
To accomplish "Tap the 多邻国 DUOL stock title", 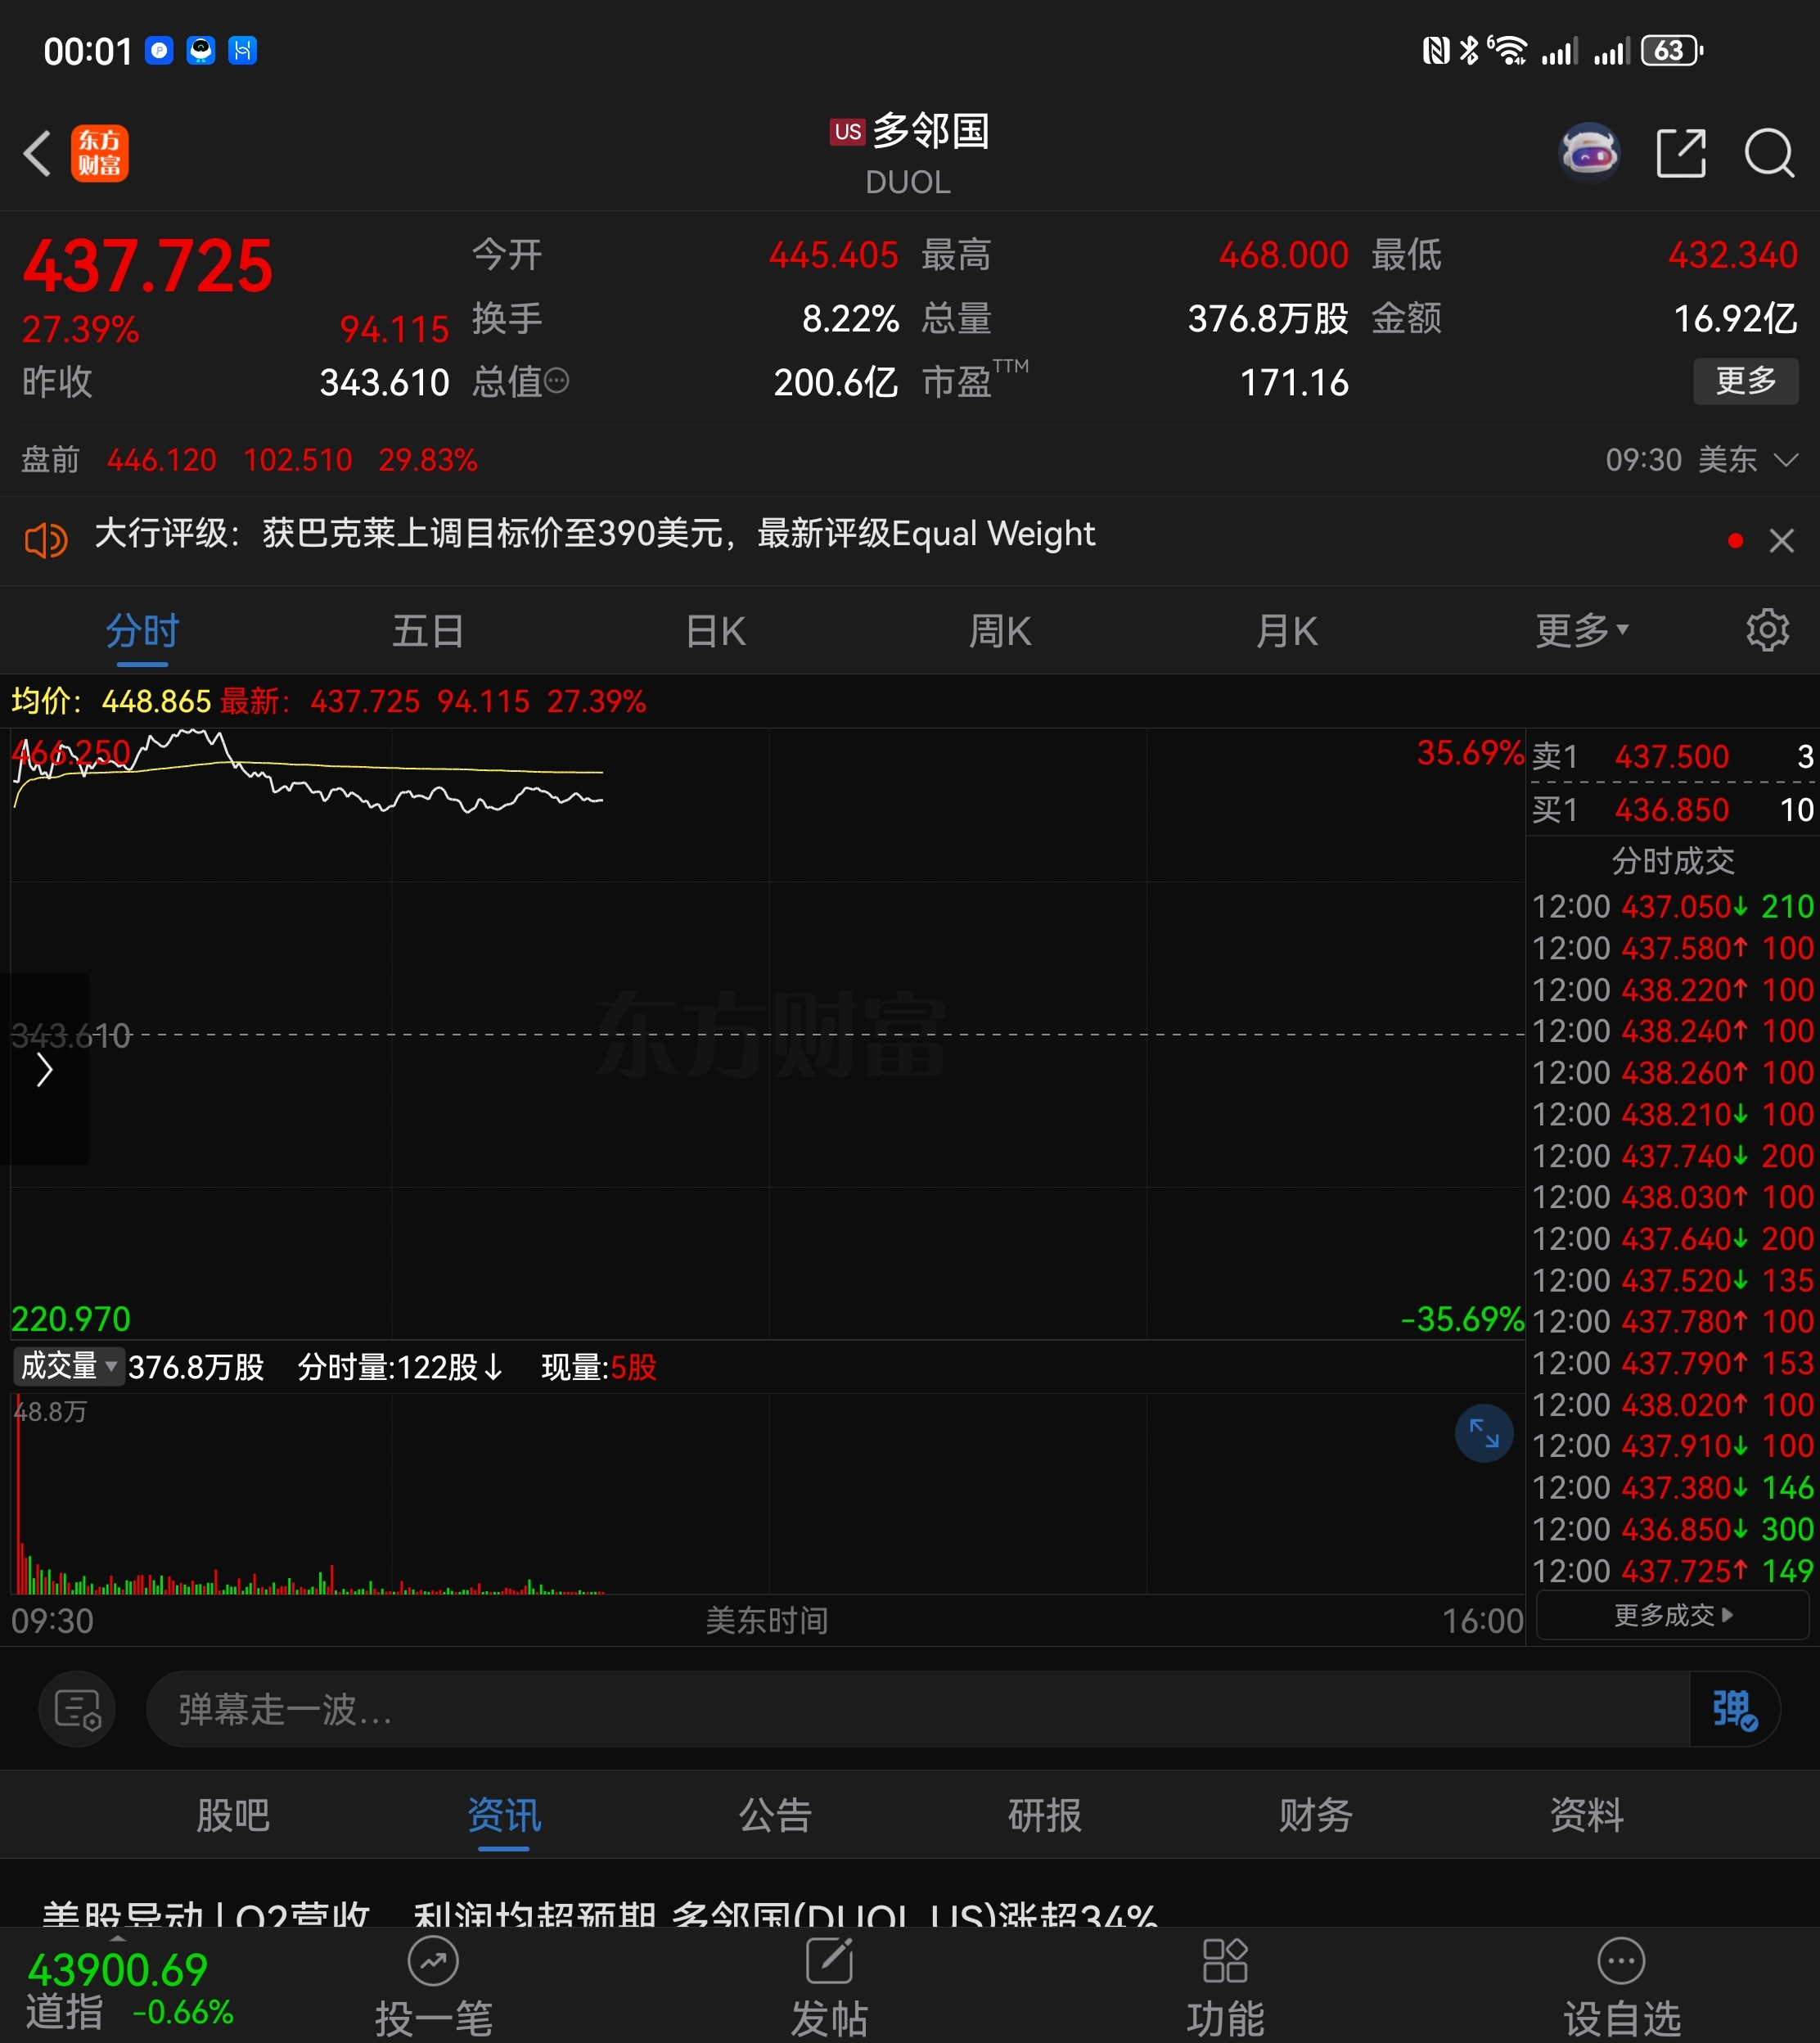I will (909, 154).
